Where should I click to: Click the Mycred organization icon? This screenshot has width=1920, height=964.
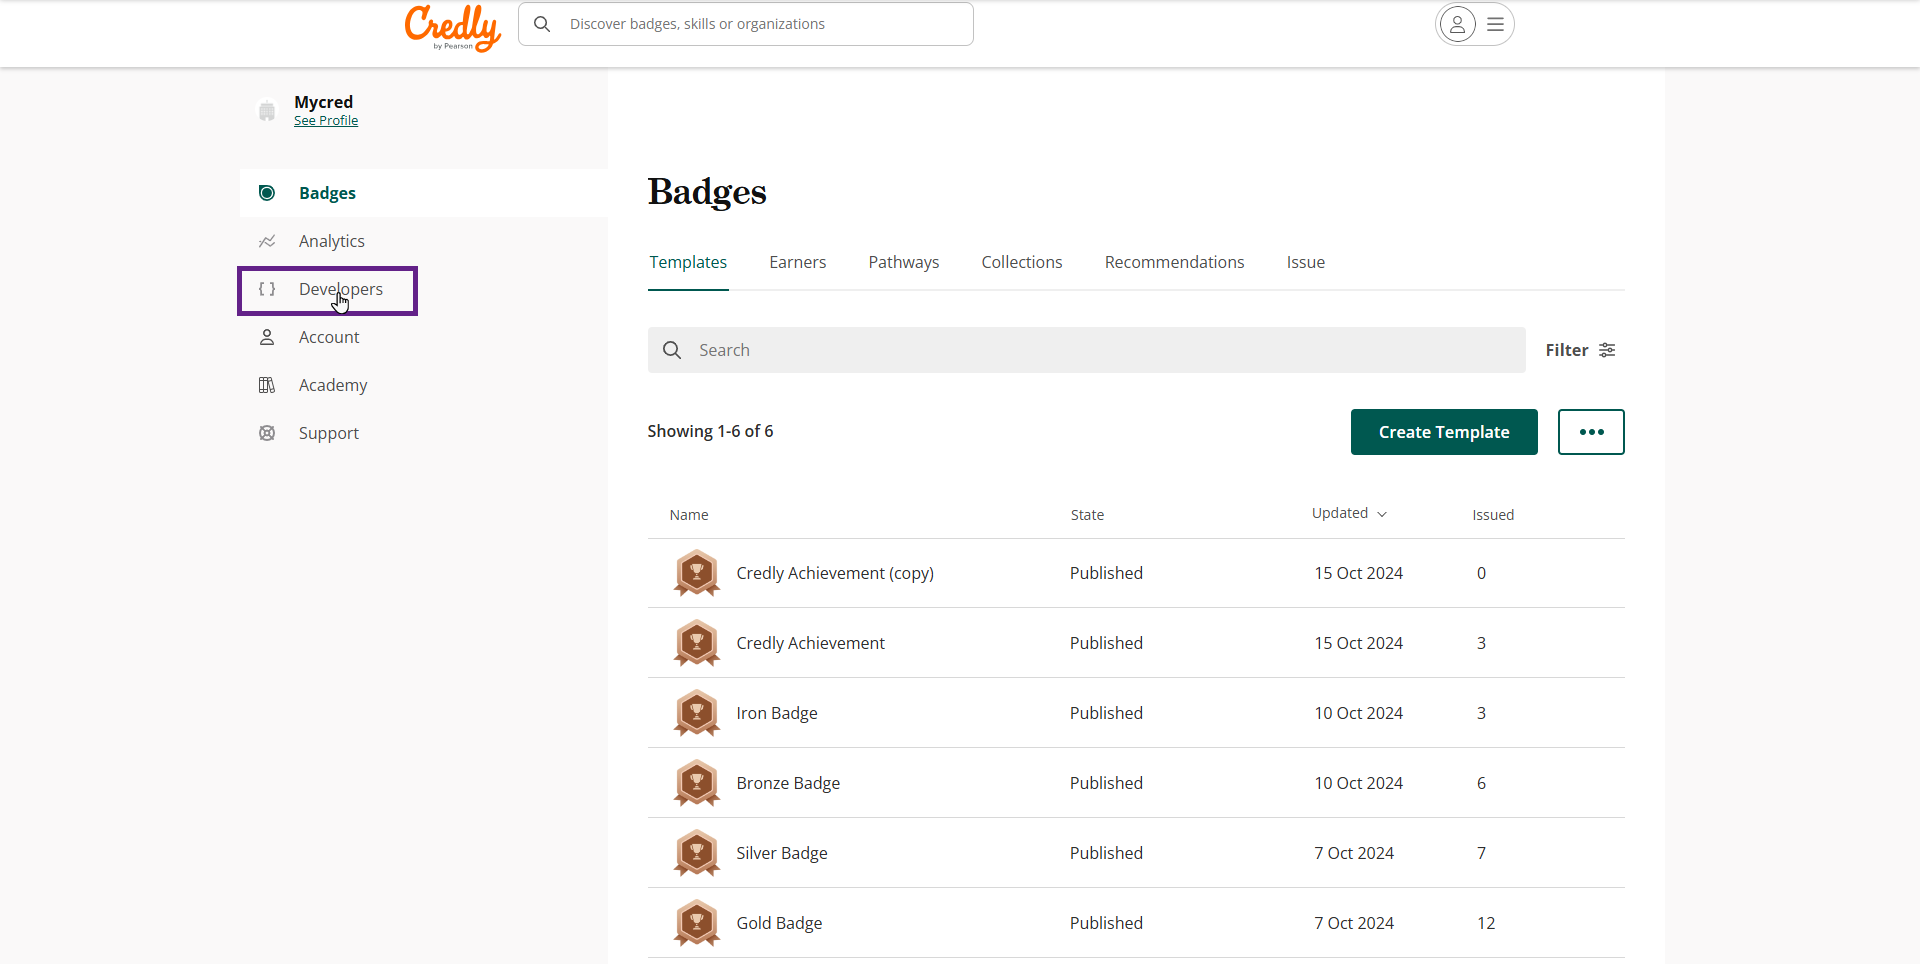[x=267, y=111]
